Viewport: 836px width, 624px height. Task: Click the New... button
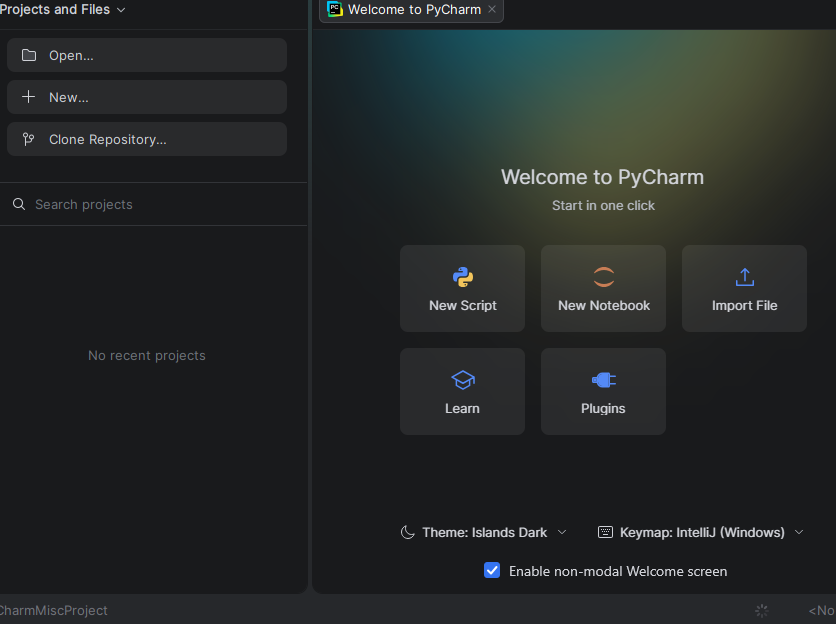pos(147,97)
